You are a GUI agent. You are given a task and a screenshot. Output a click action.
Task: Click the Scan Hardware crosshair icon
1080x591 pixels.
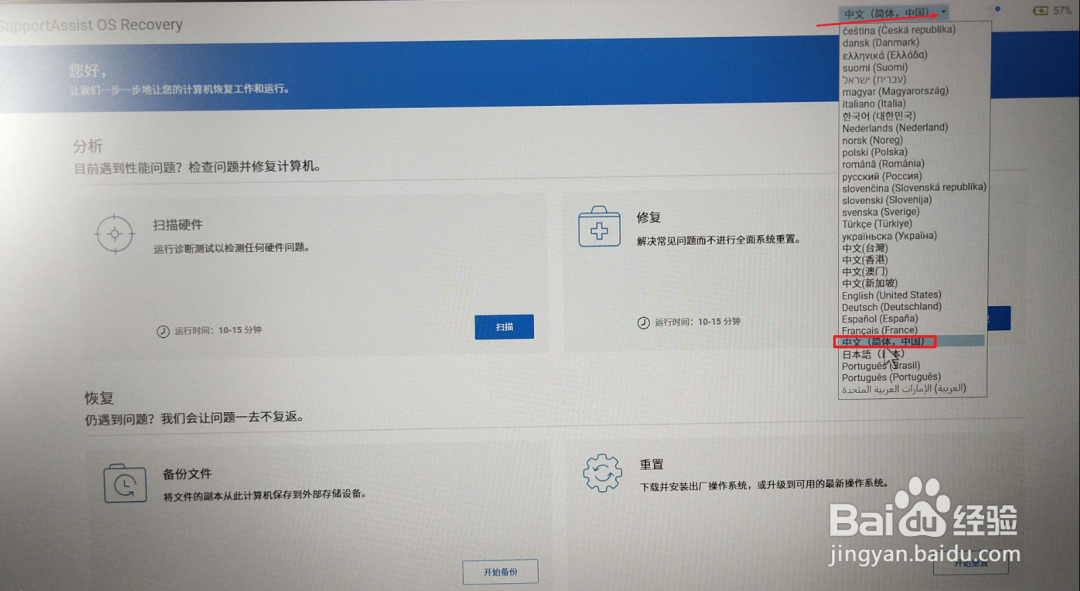point(114,234)
